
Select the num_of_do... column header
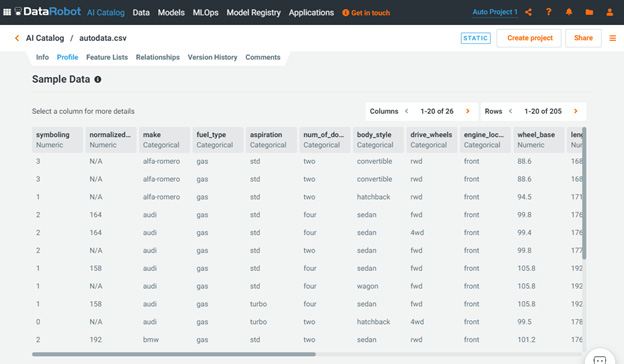(325, 140)
